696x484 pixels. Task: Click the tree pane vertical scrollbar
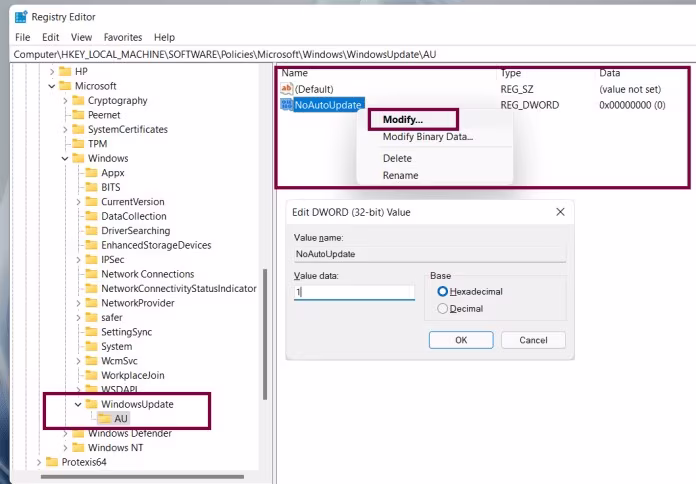pyautogui.click(x=265, y=334)
